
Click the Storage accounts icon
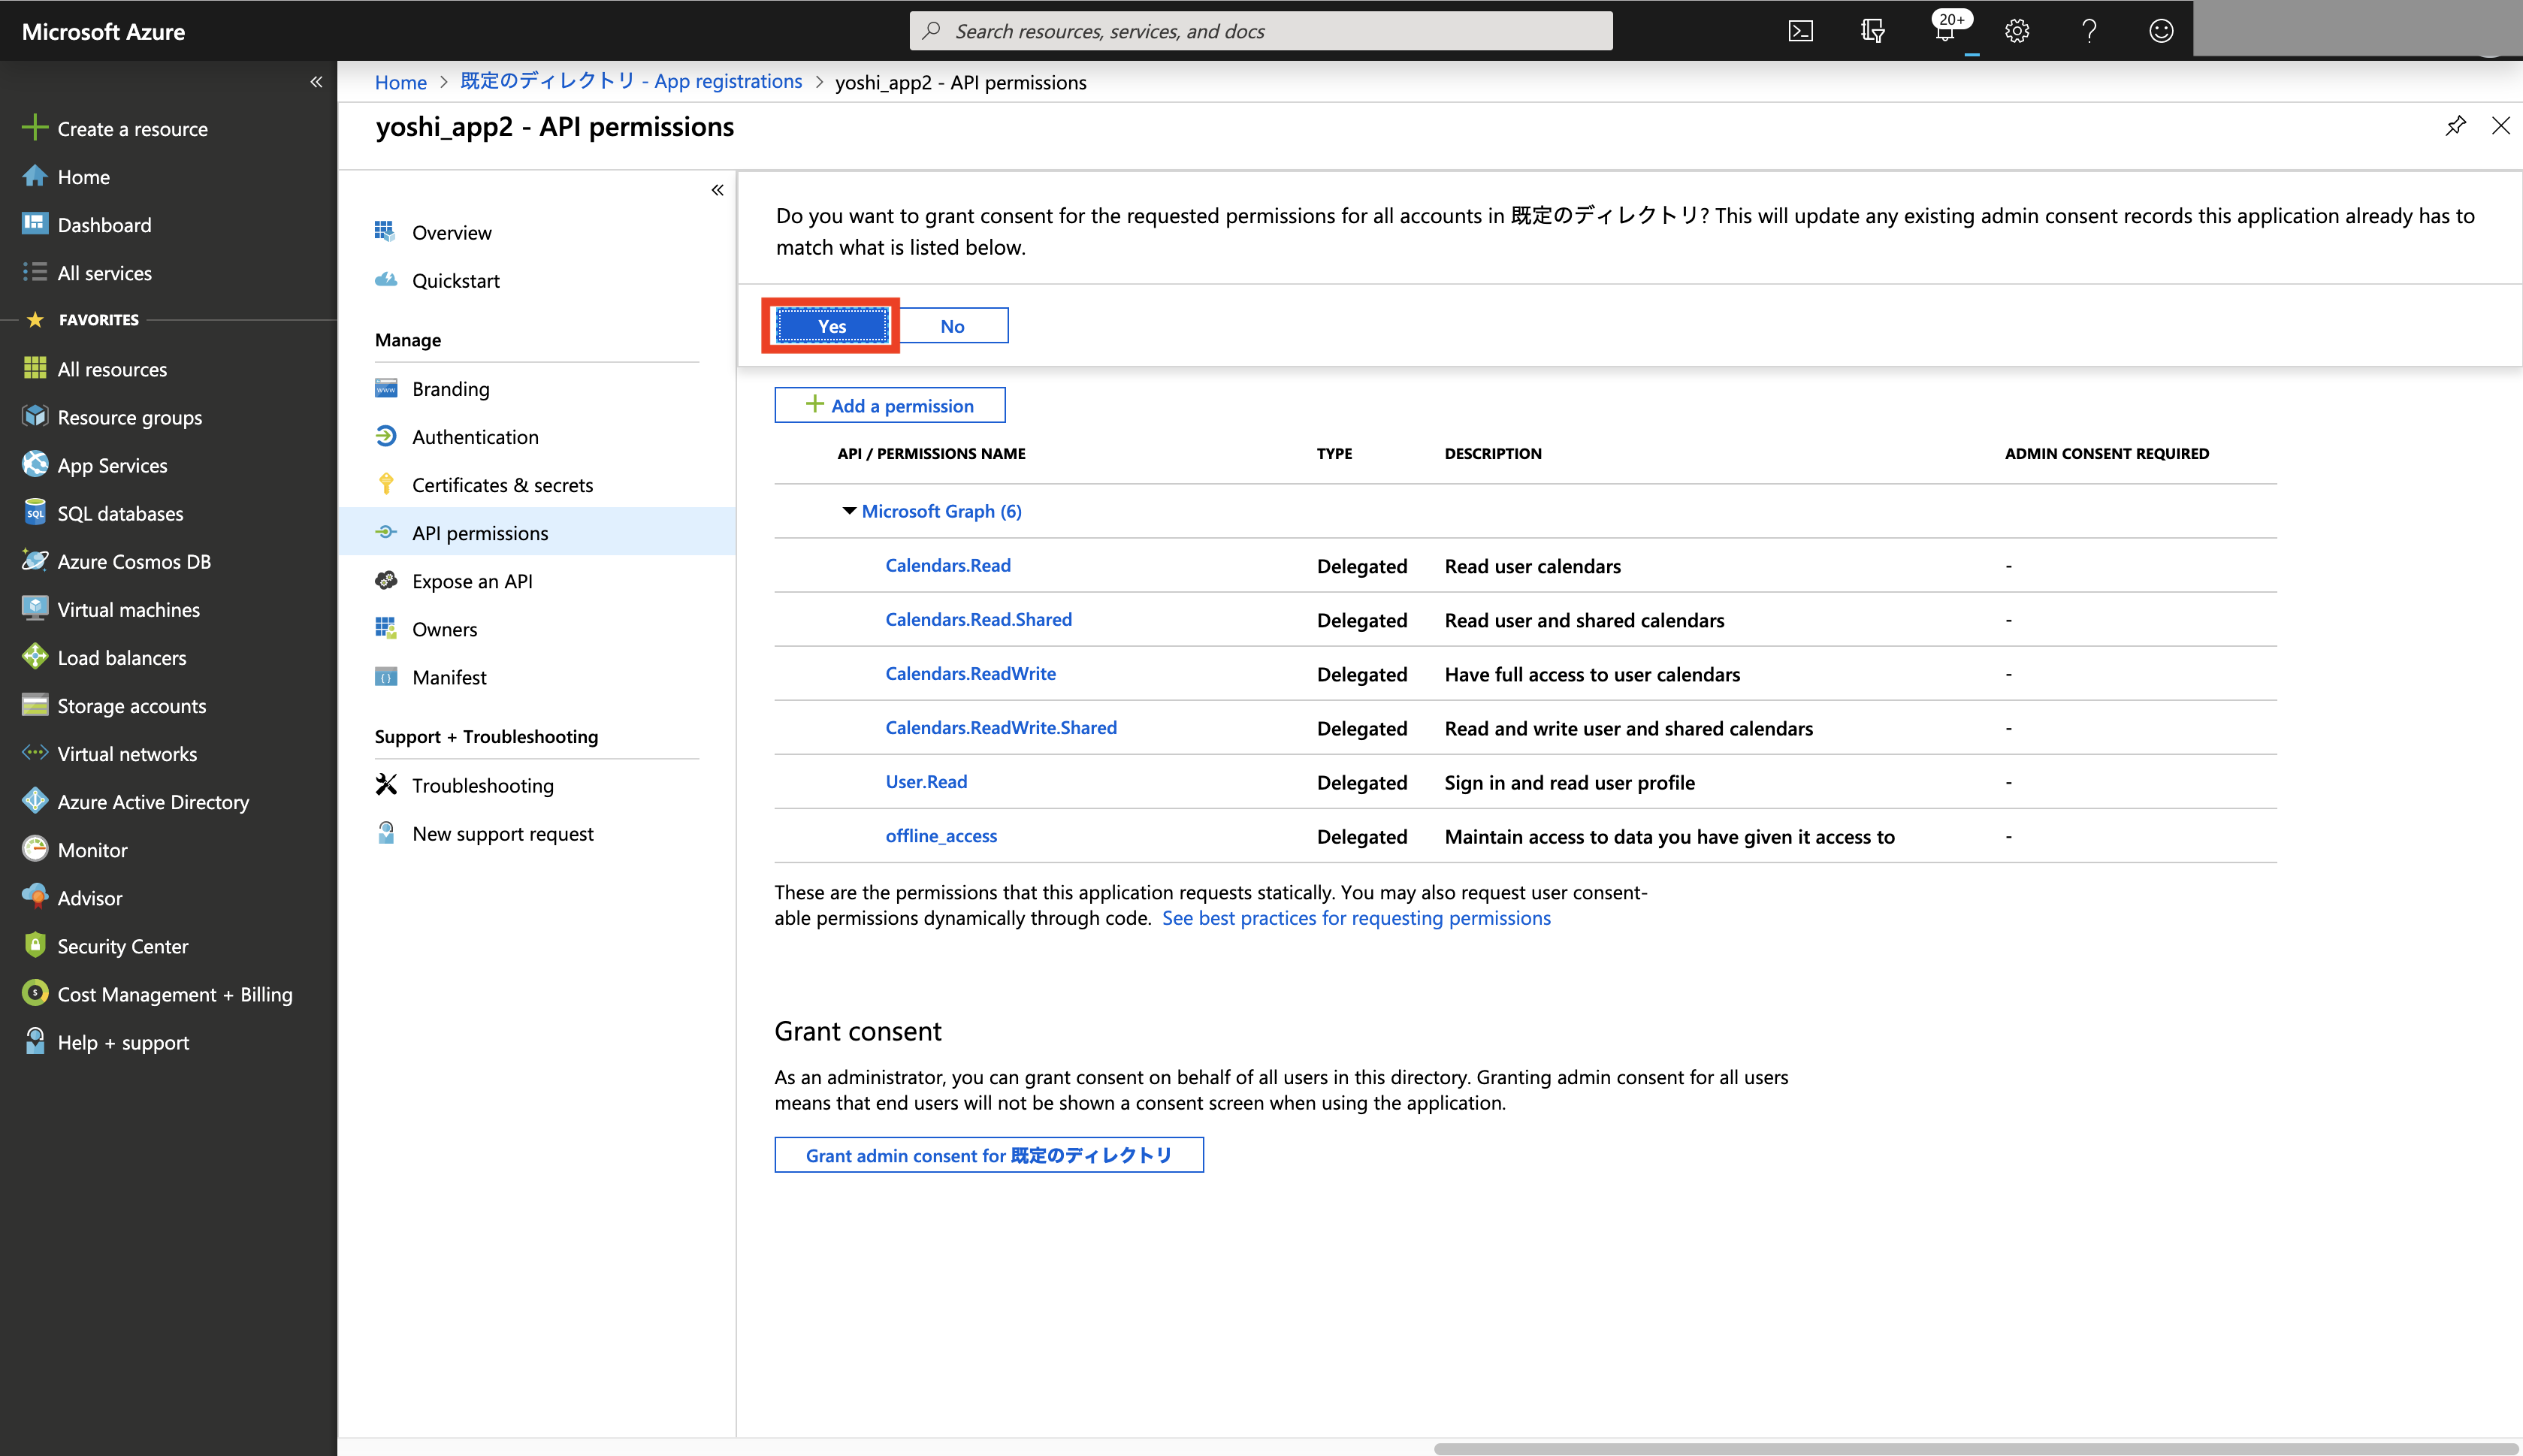[35, 705]
